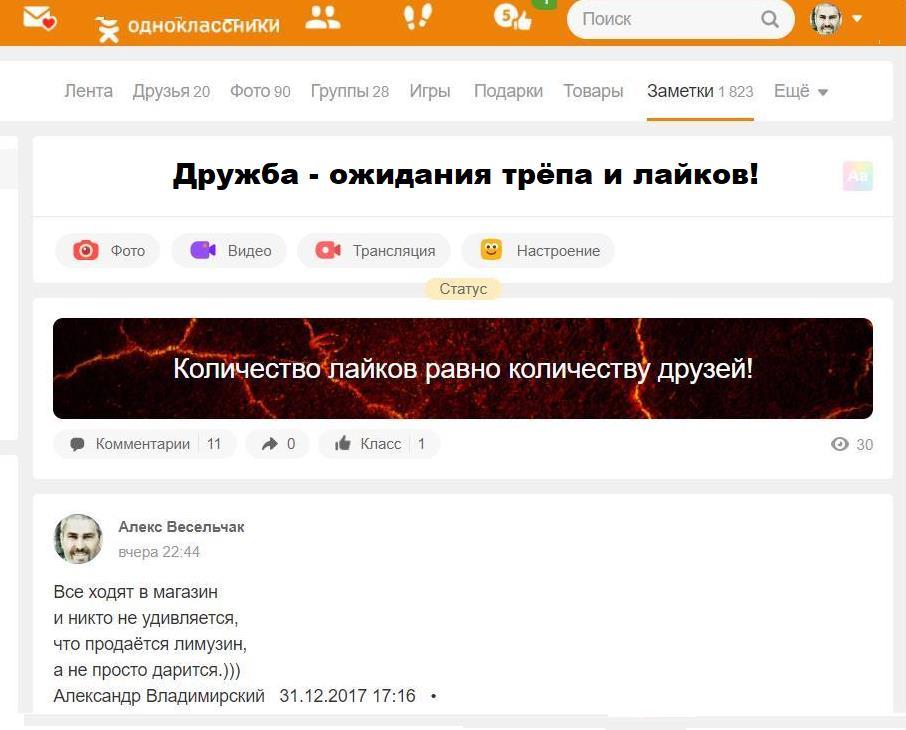This screenshot has height=730, width=906.
Task: Open friends icon in top bar
Action: click(x=322, y=17)
